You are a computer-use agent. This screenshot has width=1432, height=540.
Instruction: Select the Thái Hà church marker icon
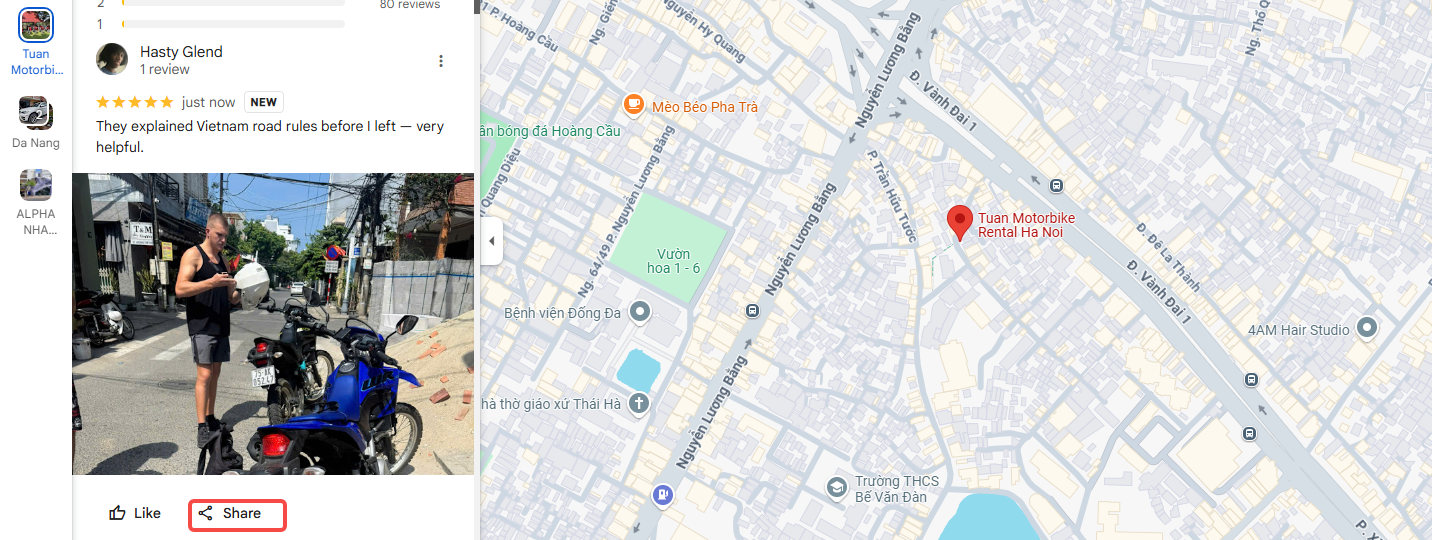click(x=638, y=404)
